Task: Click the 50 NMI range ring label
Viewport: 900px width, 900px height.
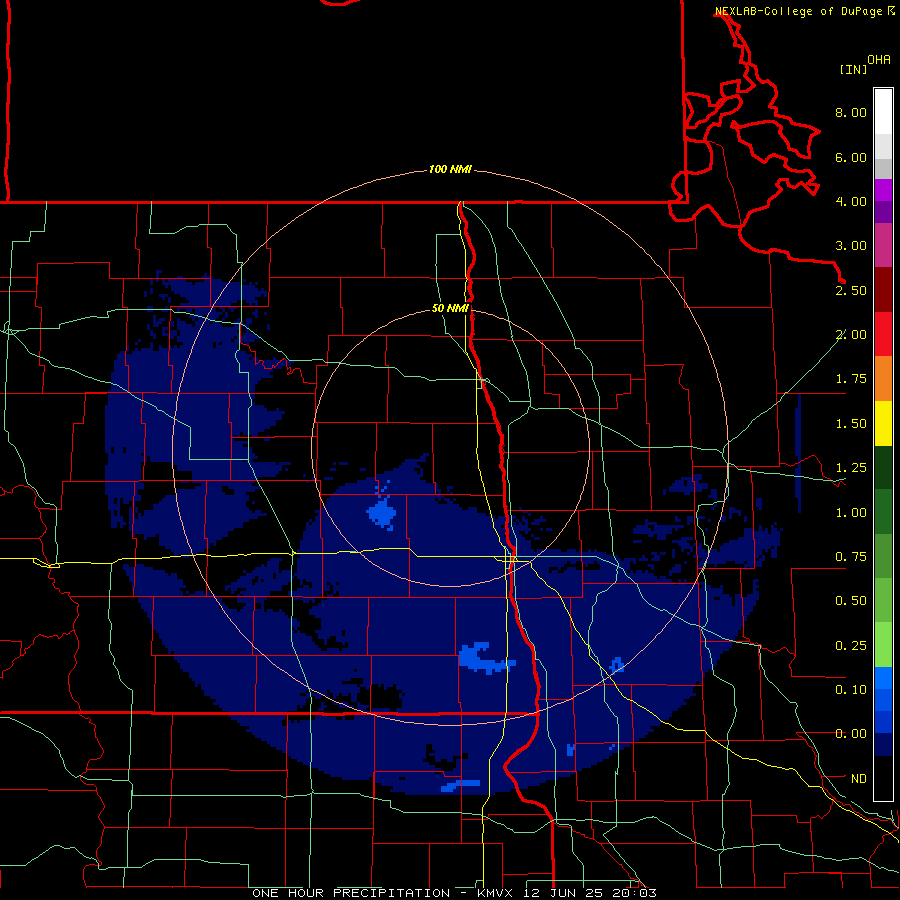Action: [451, 308]
